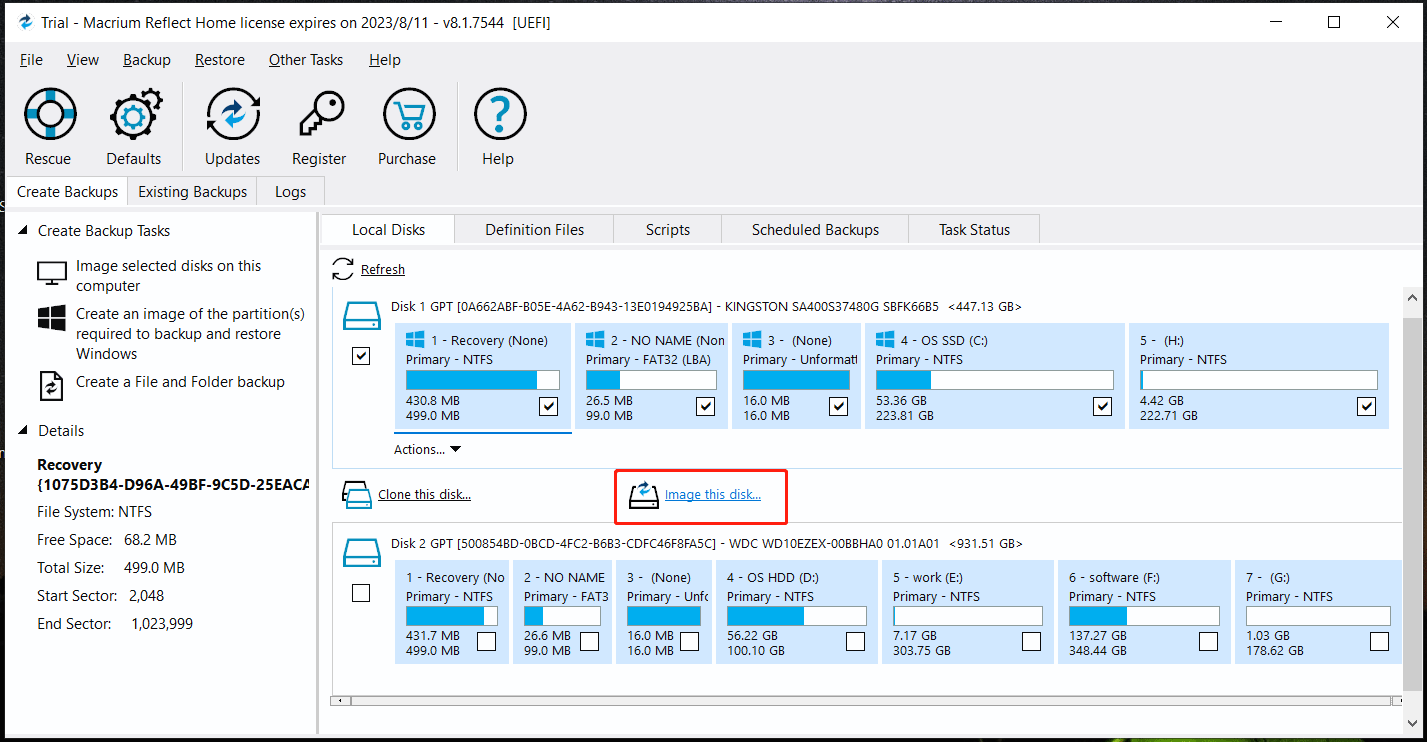Switch to the Scripts tab
The height and width of the screenshot is (742, 1427).
click(668, 229)
